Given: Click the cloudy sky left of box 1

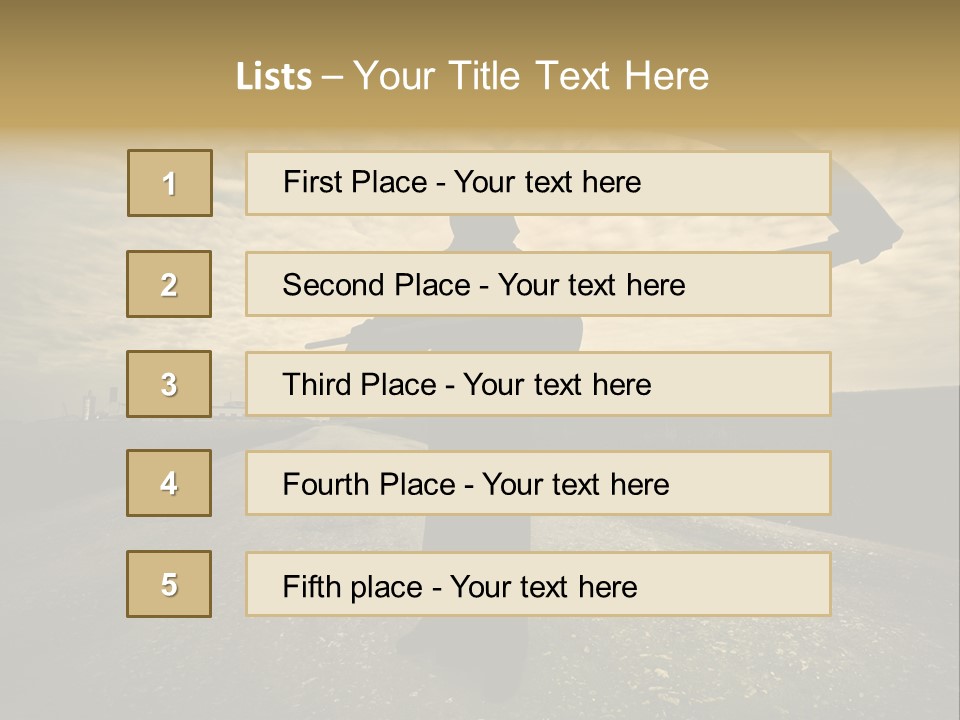Looking at the screenshot, I should (x=60, y=190).
